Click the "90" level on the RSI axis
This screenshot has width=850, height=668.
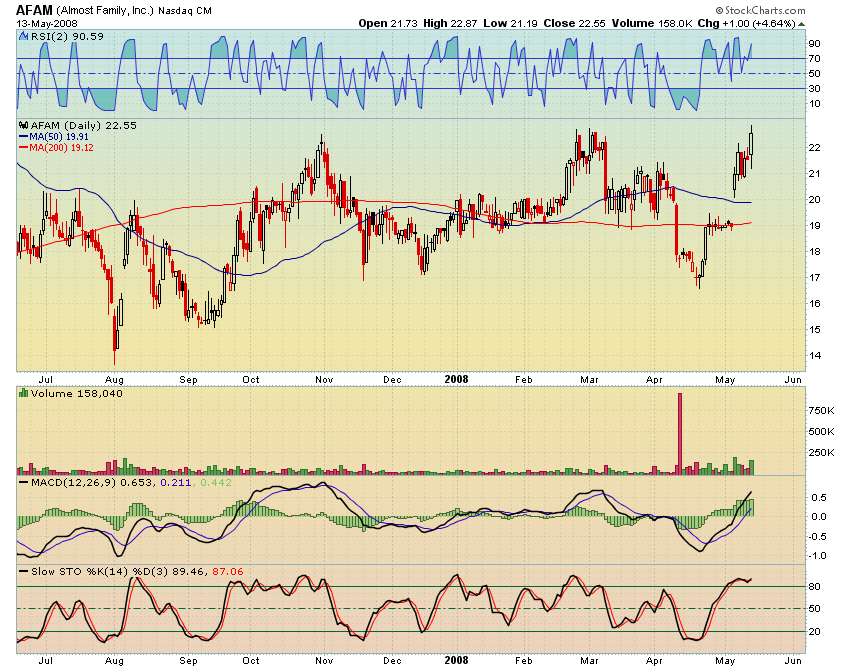814,43
